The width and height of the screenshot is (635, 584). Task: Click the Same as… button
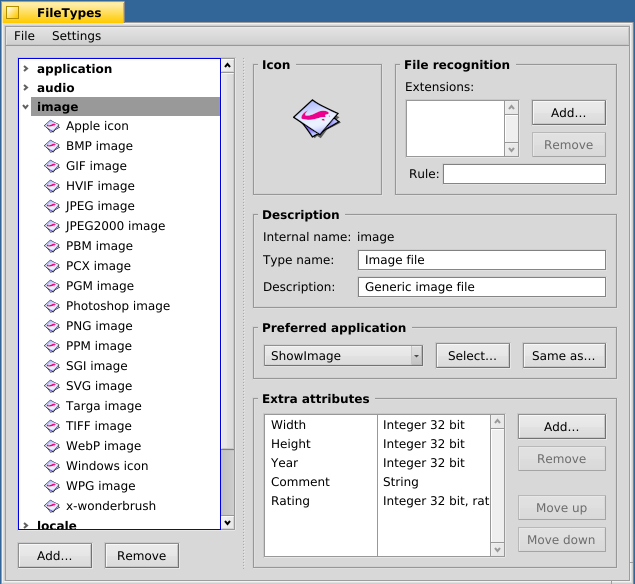click(x=564, y=356)
